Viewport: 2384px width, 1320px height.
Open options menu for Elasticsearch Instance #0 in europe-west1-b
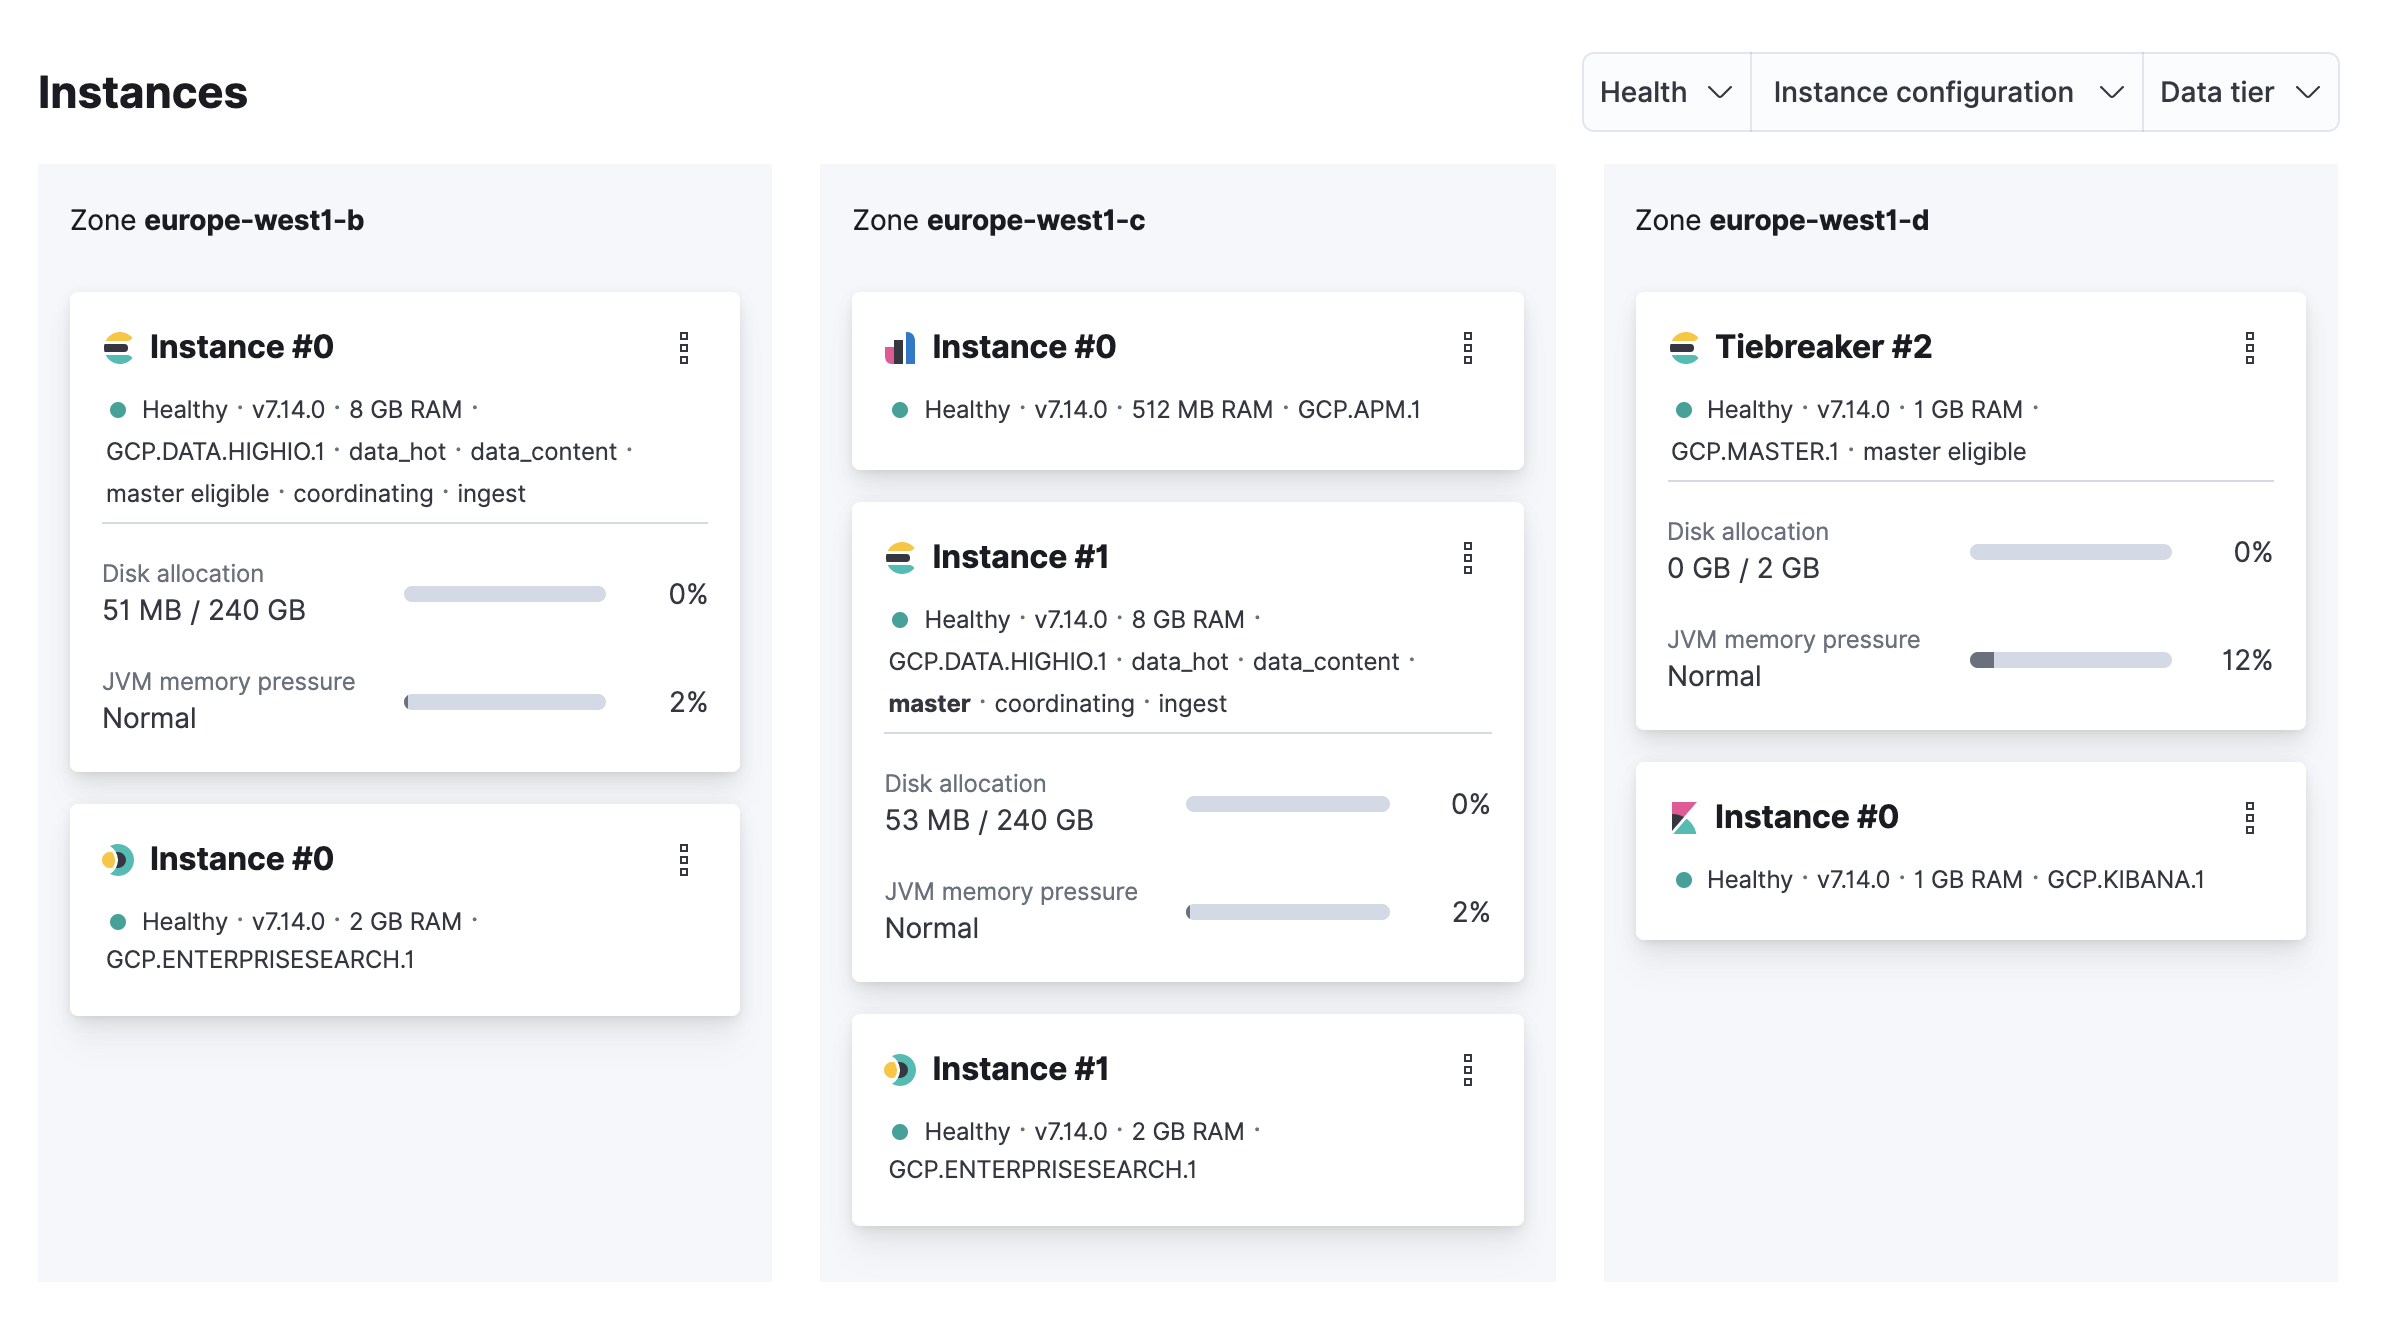(684, 348)
